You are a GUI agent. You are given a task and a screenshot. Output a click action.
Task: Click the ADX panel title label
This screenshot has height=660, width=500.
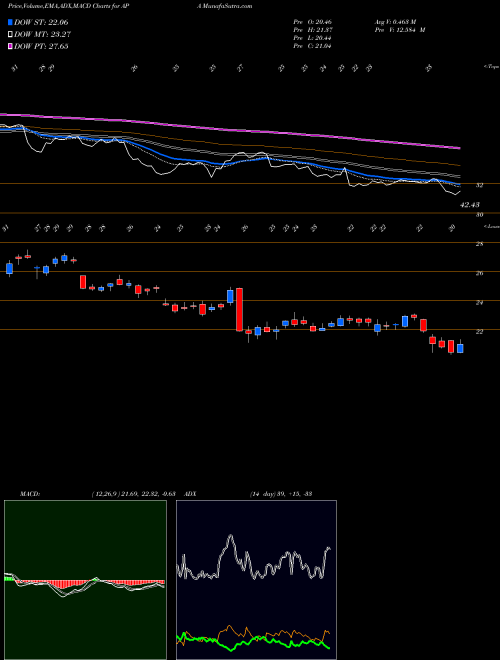coord(190,494)
